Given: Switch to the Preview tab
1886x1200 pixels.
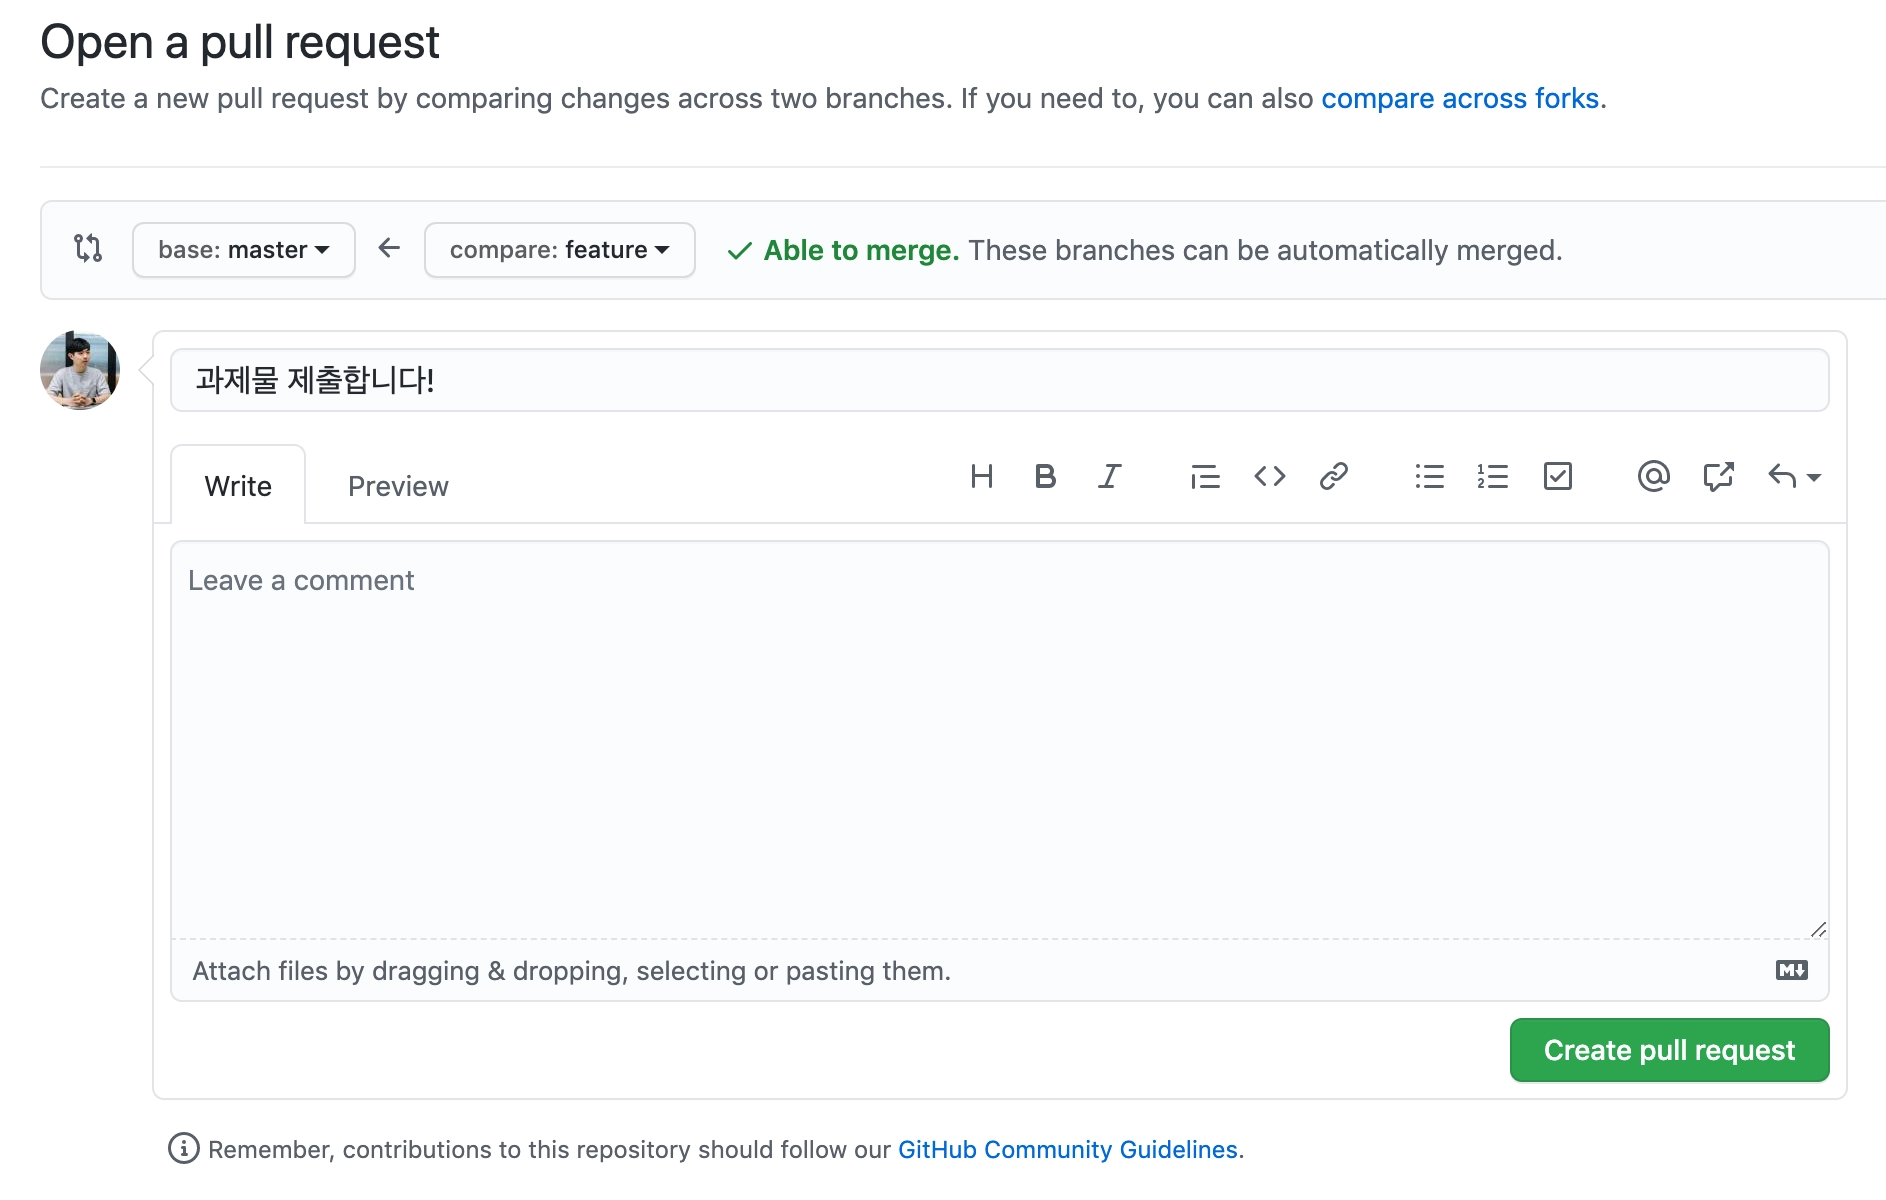Looking at the screenshot, I should click(398, 486).
